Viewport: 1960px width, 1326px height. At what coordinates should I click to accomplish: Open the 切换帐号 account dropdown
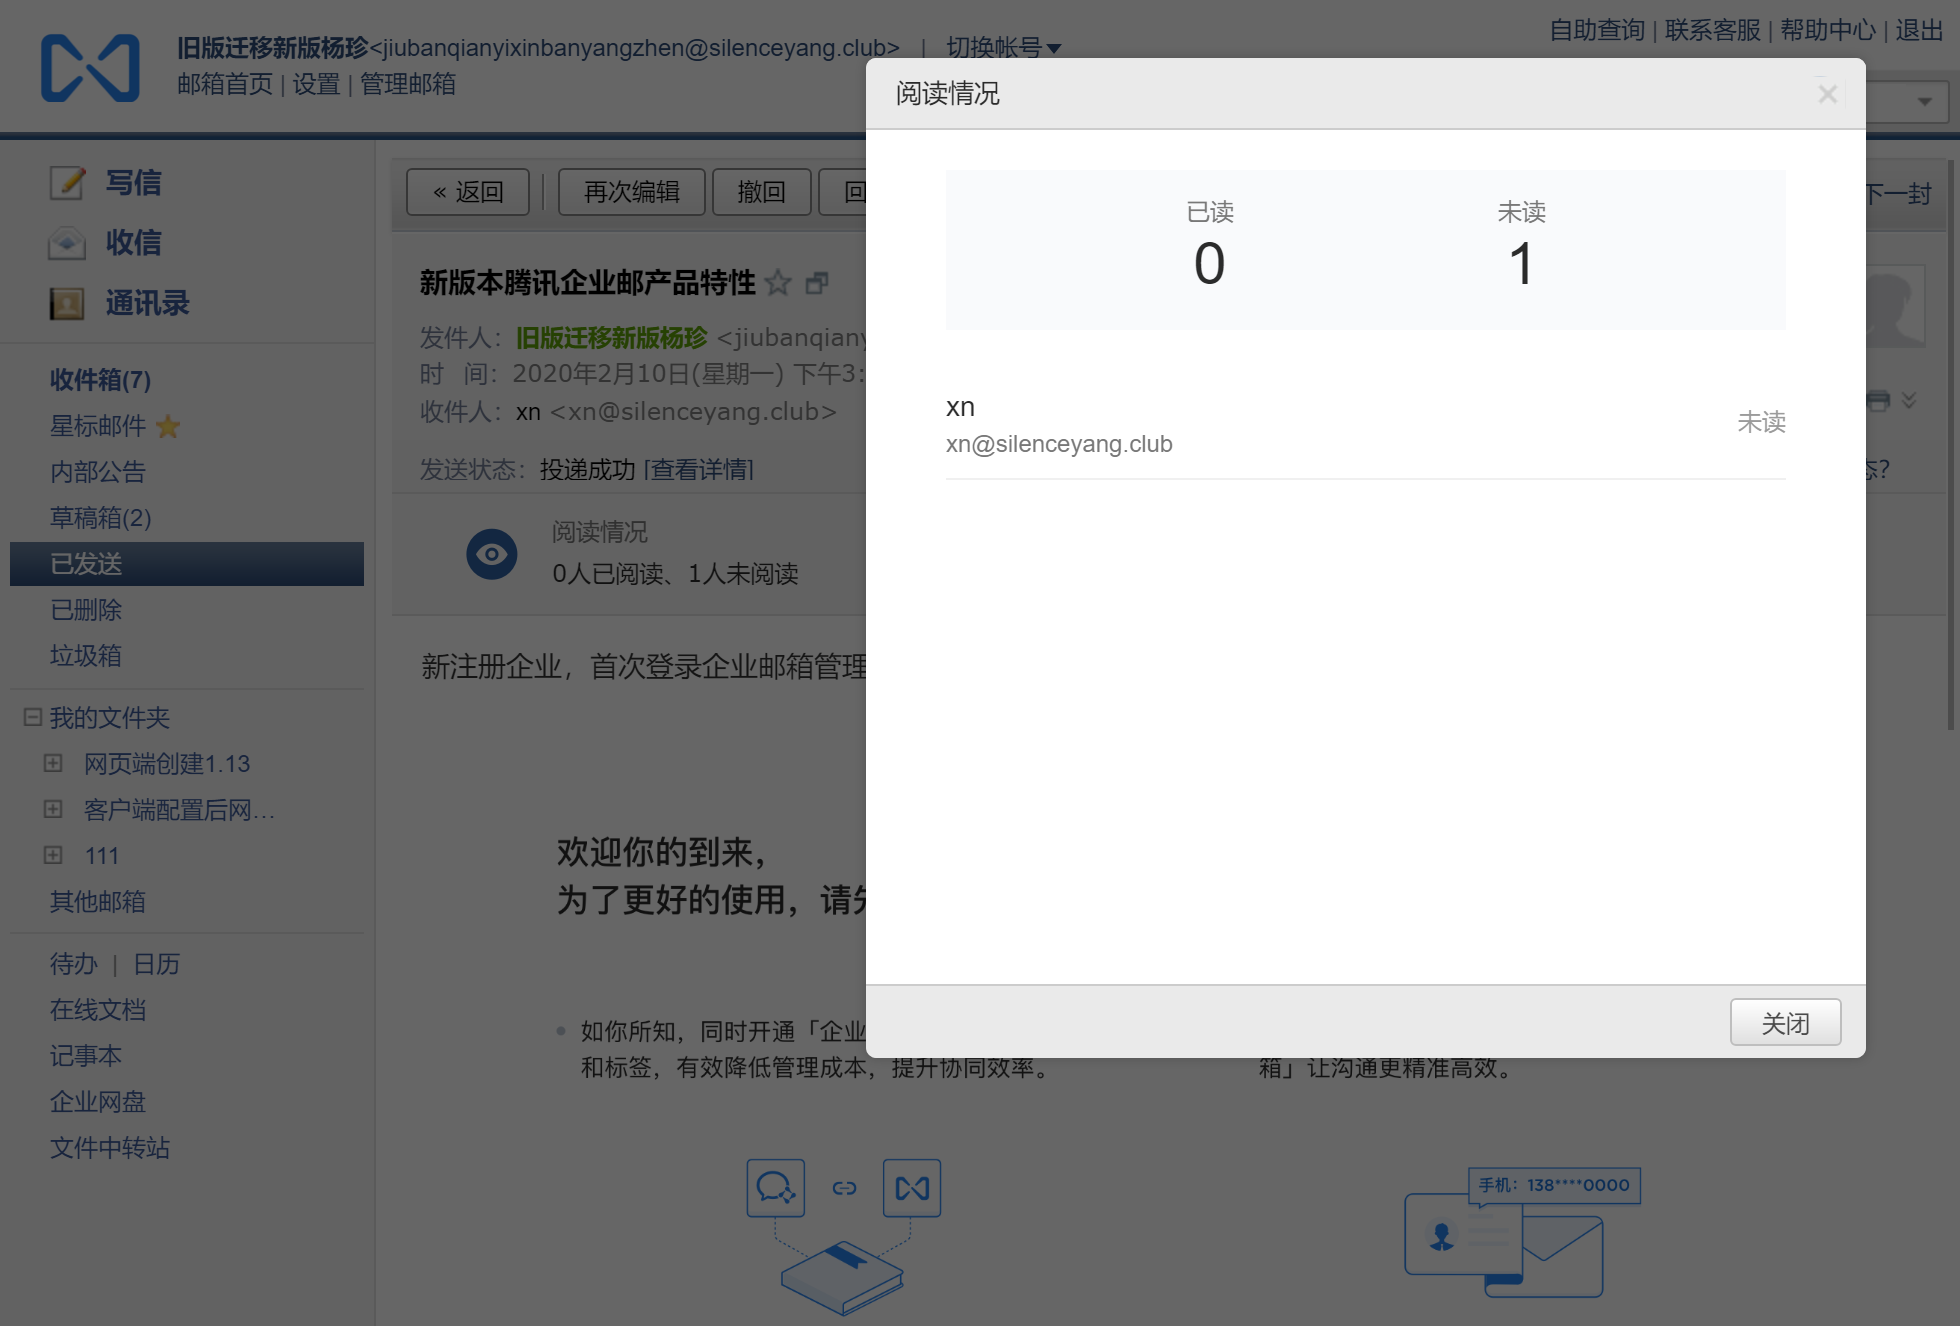(1003, 47)
